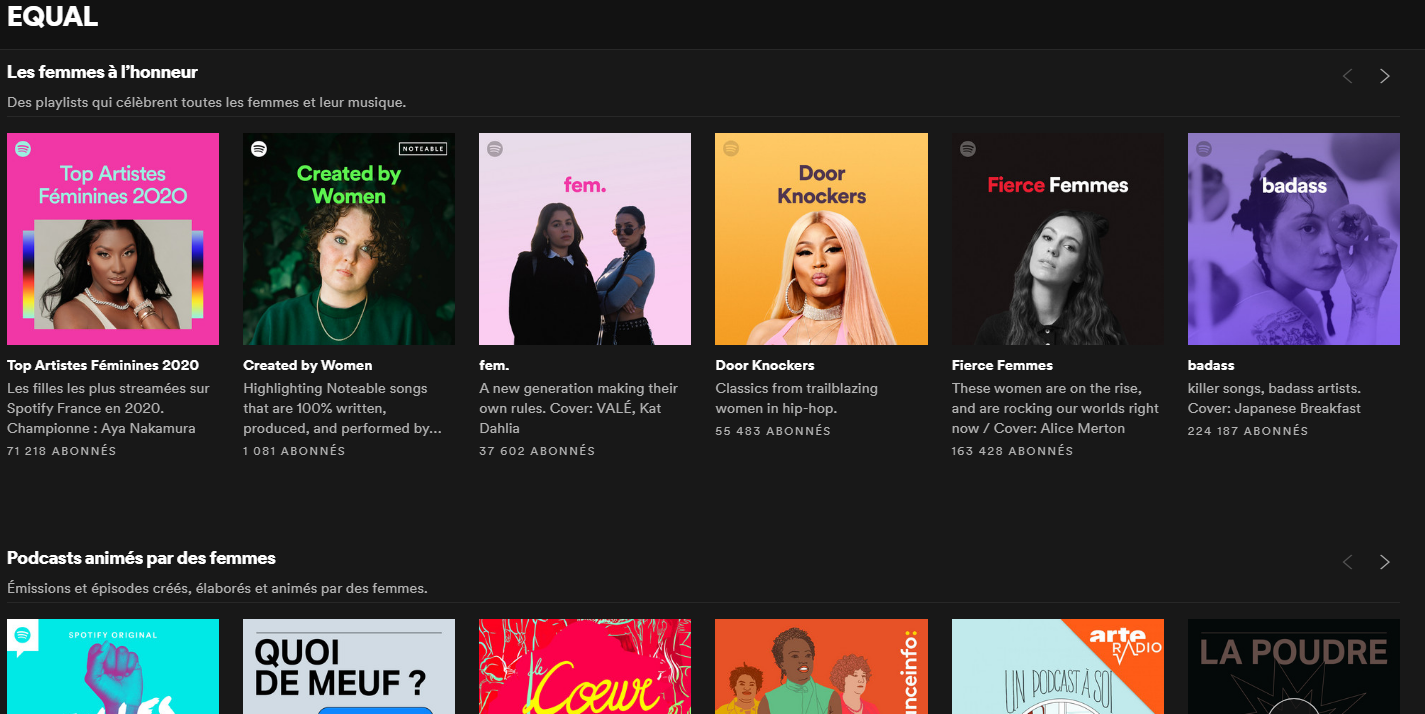Open the Quoi de Meuf ? podcast cover

(349, 666)
